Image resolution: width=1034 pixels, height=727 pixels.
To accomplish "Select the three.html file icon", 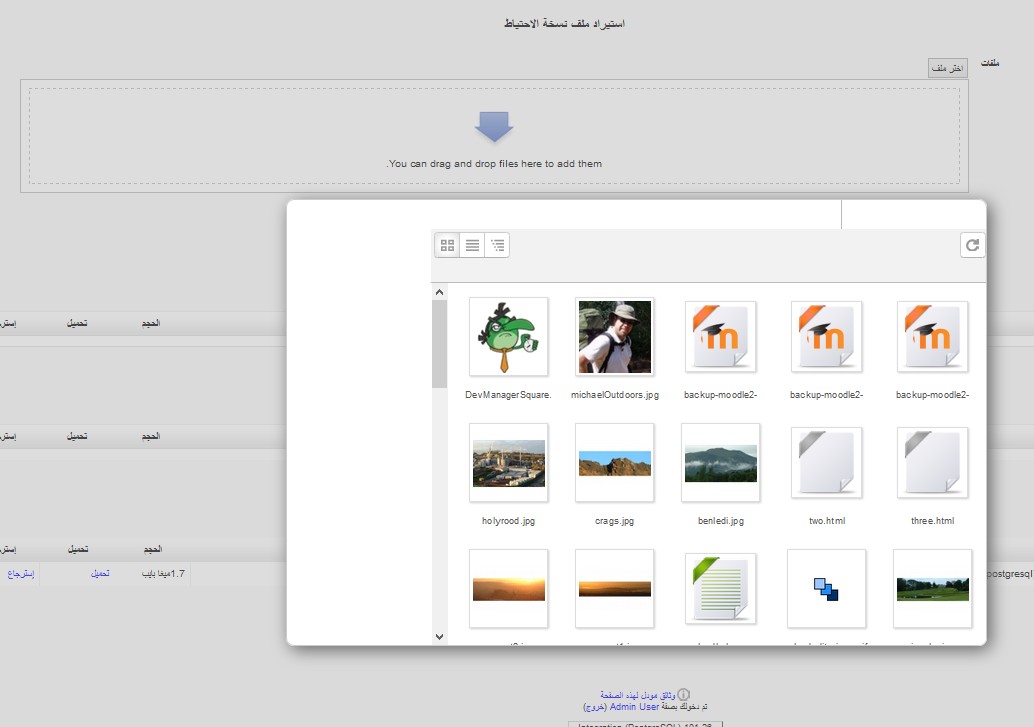I will pyautogui.click(x=932, y=462).
